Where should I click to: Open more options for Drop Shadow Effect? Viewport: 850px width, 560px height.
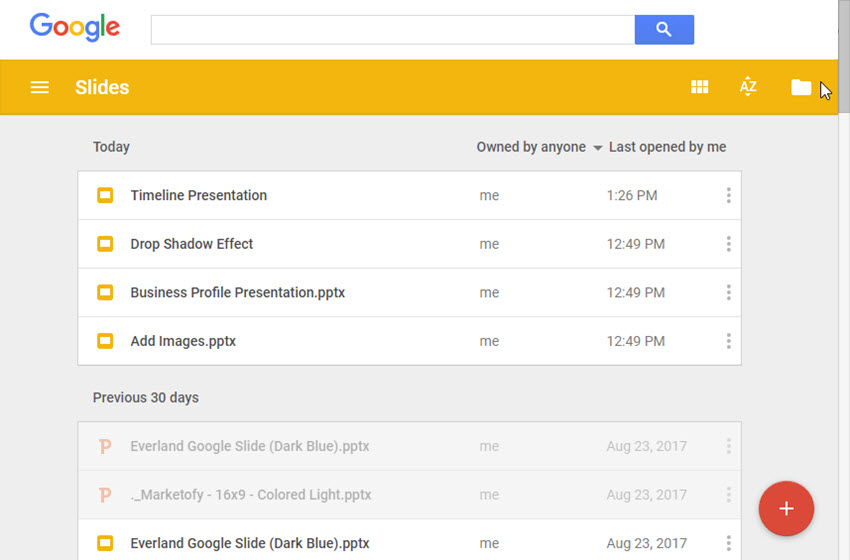pos(729,244)
